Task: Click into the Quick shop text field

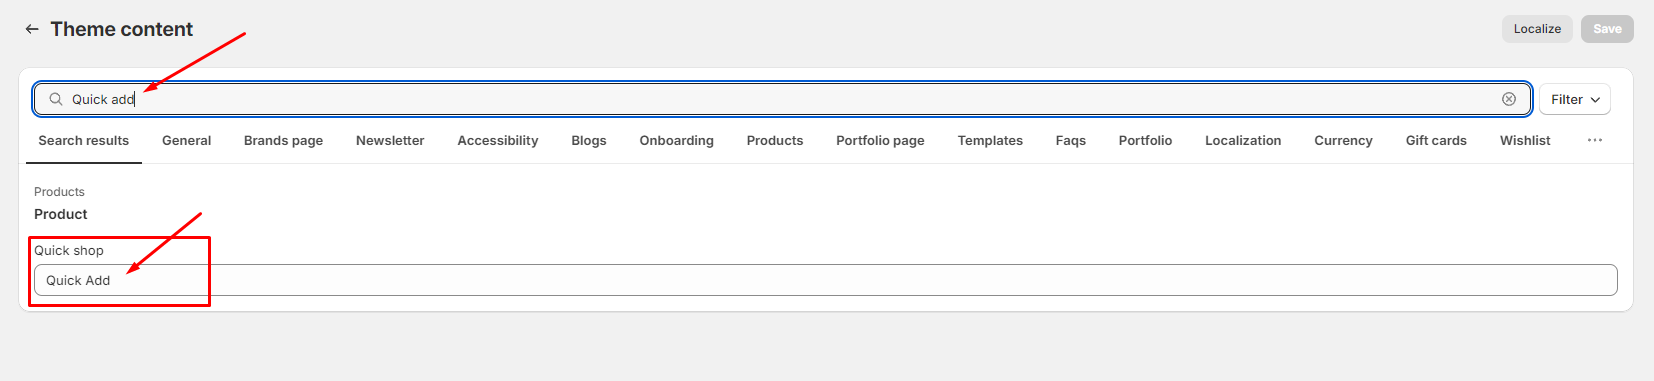Action: click(825, 280)
